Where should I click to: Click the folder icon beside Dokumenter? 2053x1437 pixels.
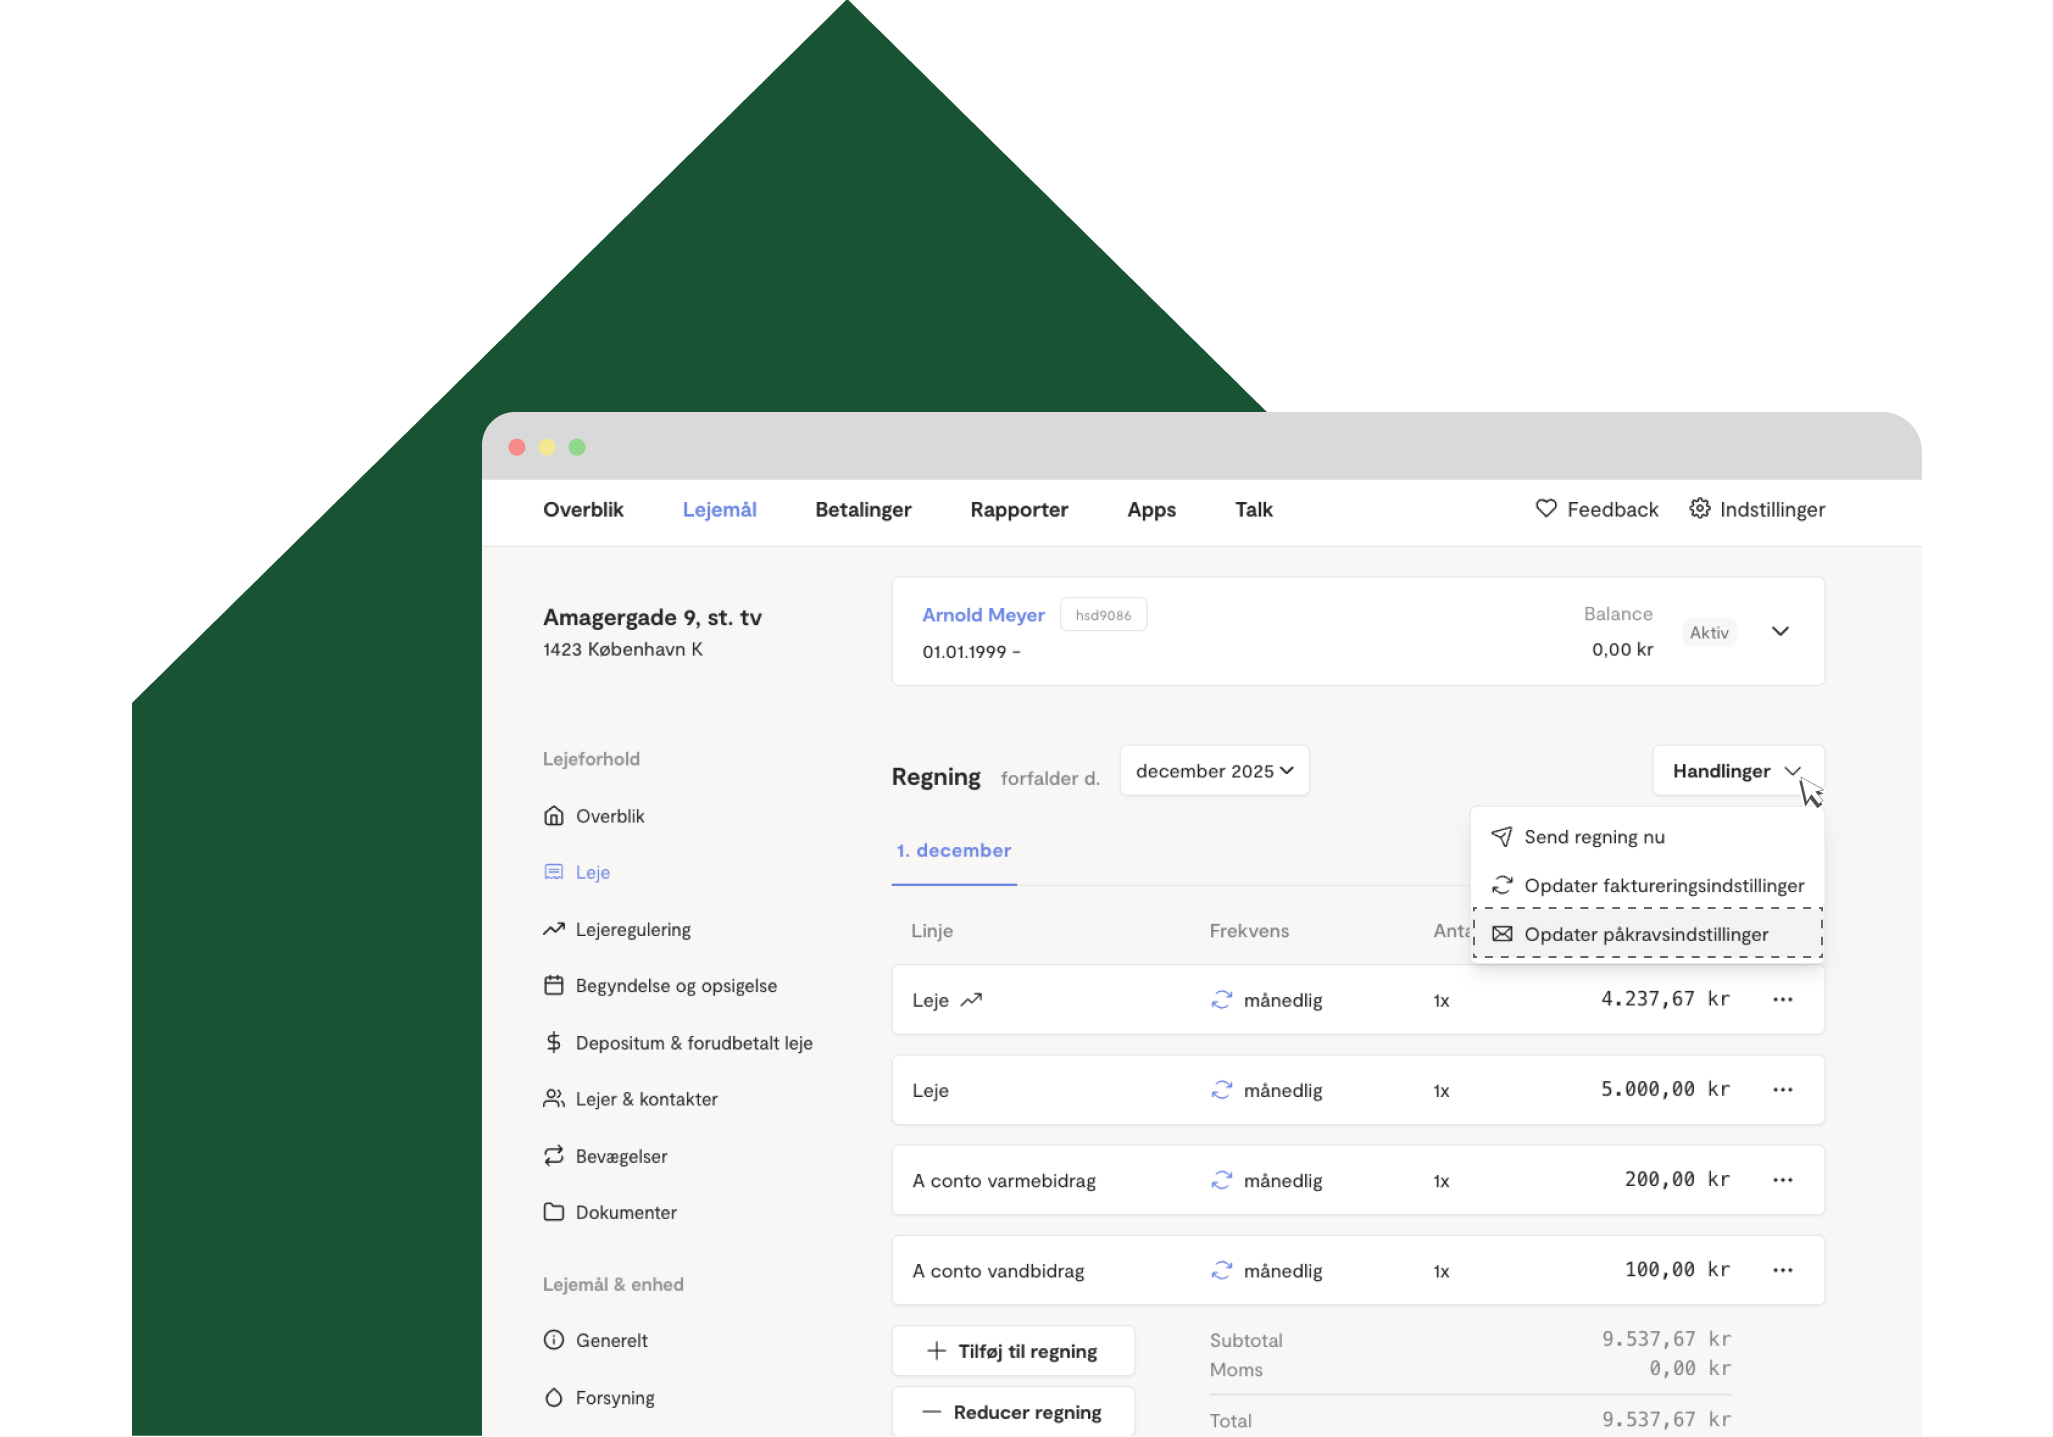click(x=553, y=1212)
